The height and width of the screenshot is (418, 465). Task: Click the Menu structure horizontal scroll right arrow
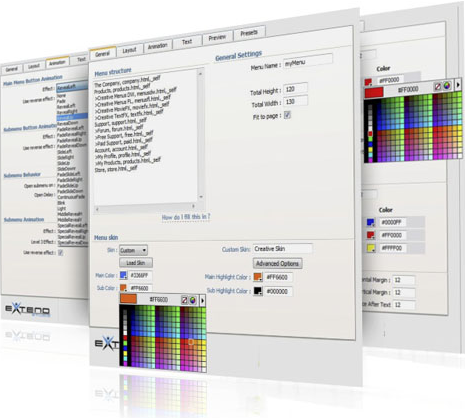coord(193,206)
